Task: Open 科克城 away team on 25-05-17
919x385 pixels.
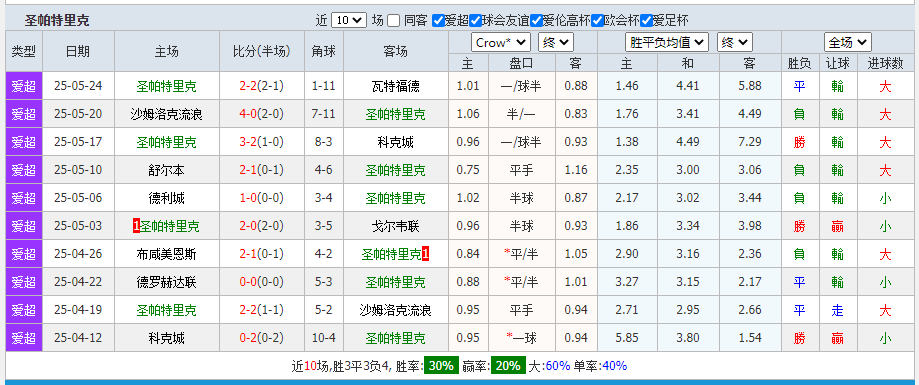Action: [396, 142]
